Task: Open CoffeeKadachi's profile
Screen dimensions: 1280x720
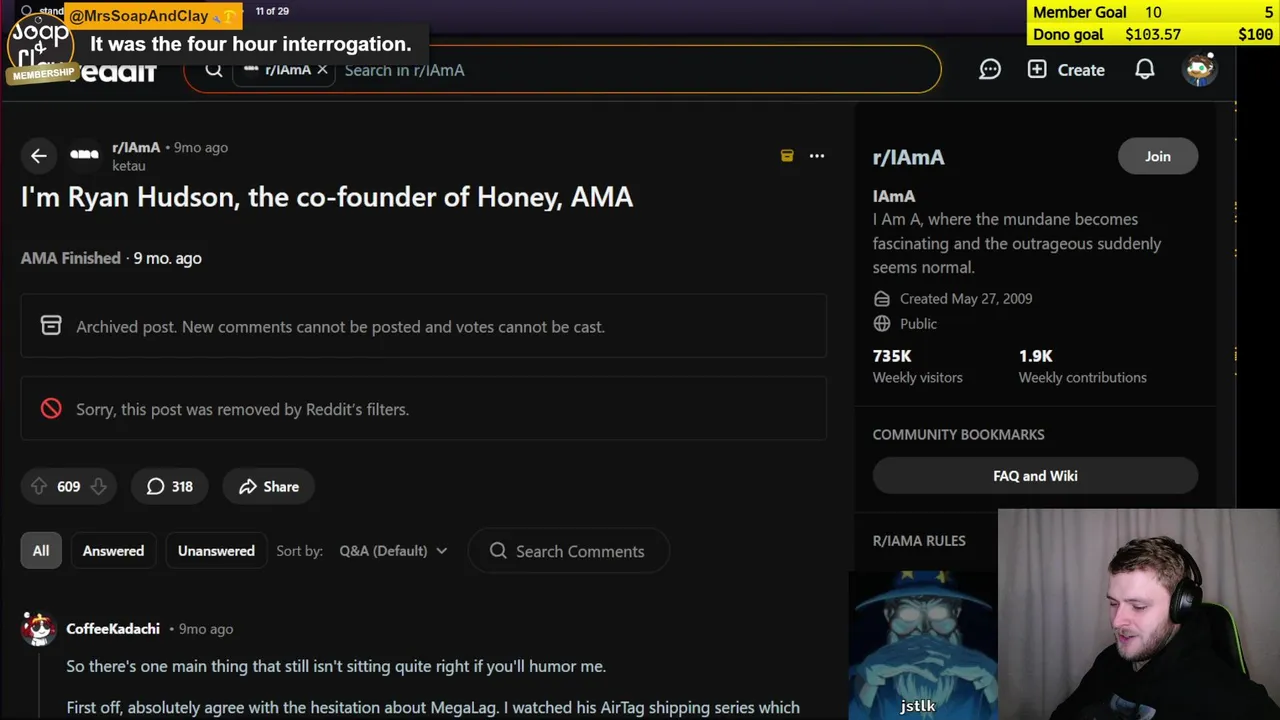Action: coord(113,629)
